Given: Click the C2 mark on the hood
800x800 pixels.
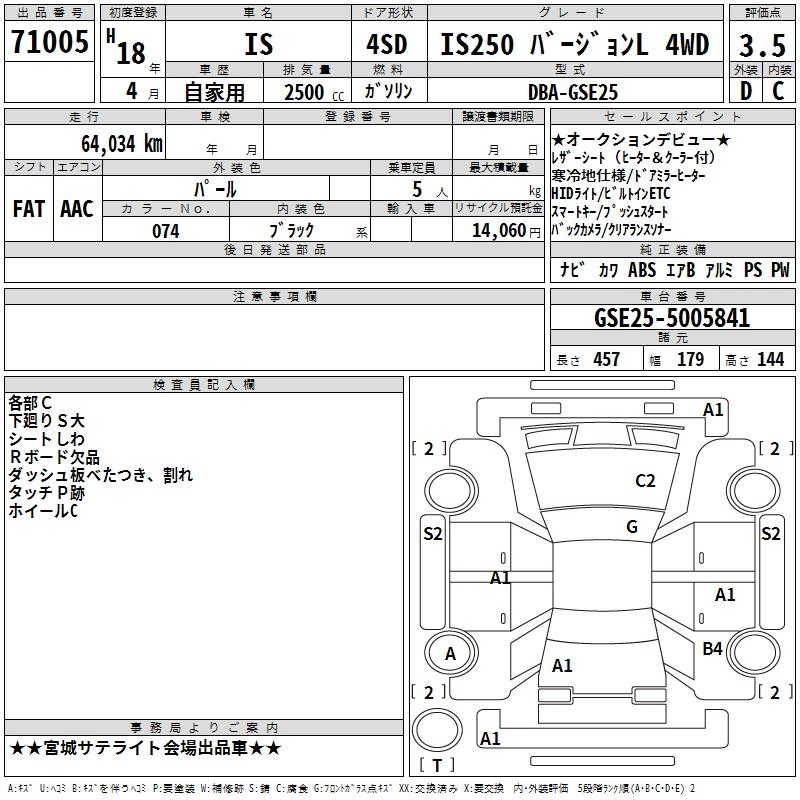Looking at the screenshot, I should [x=645, y=481].
